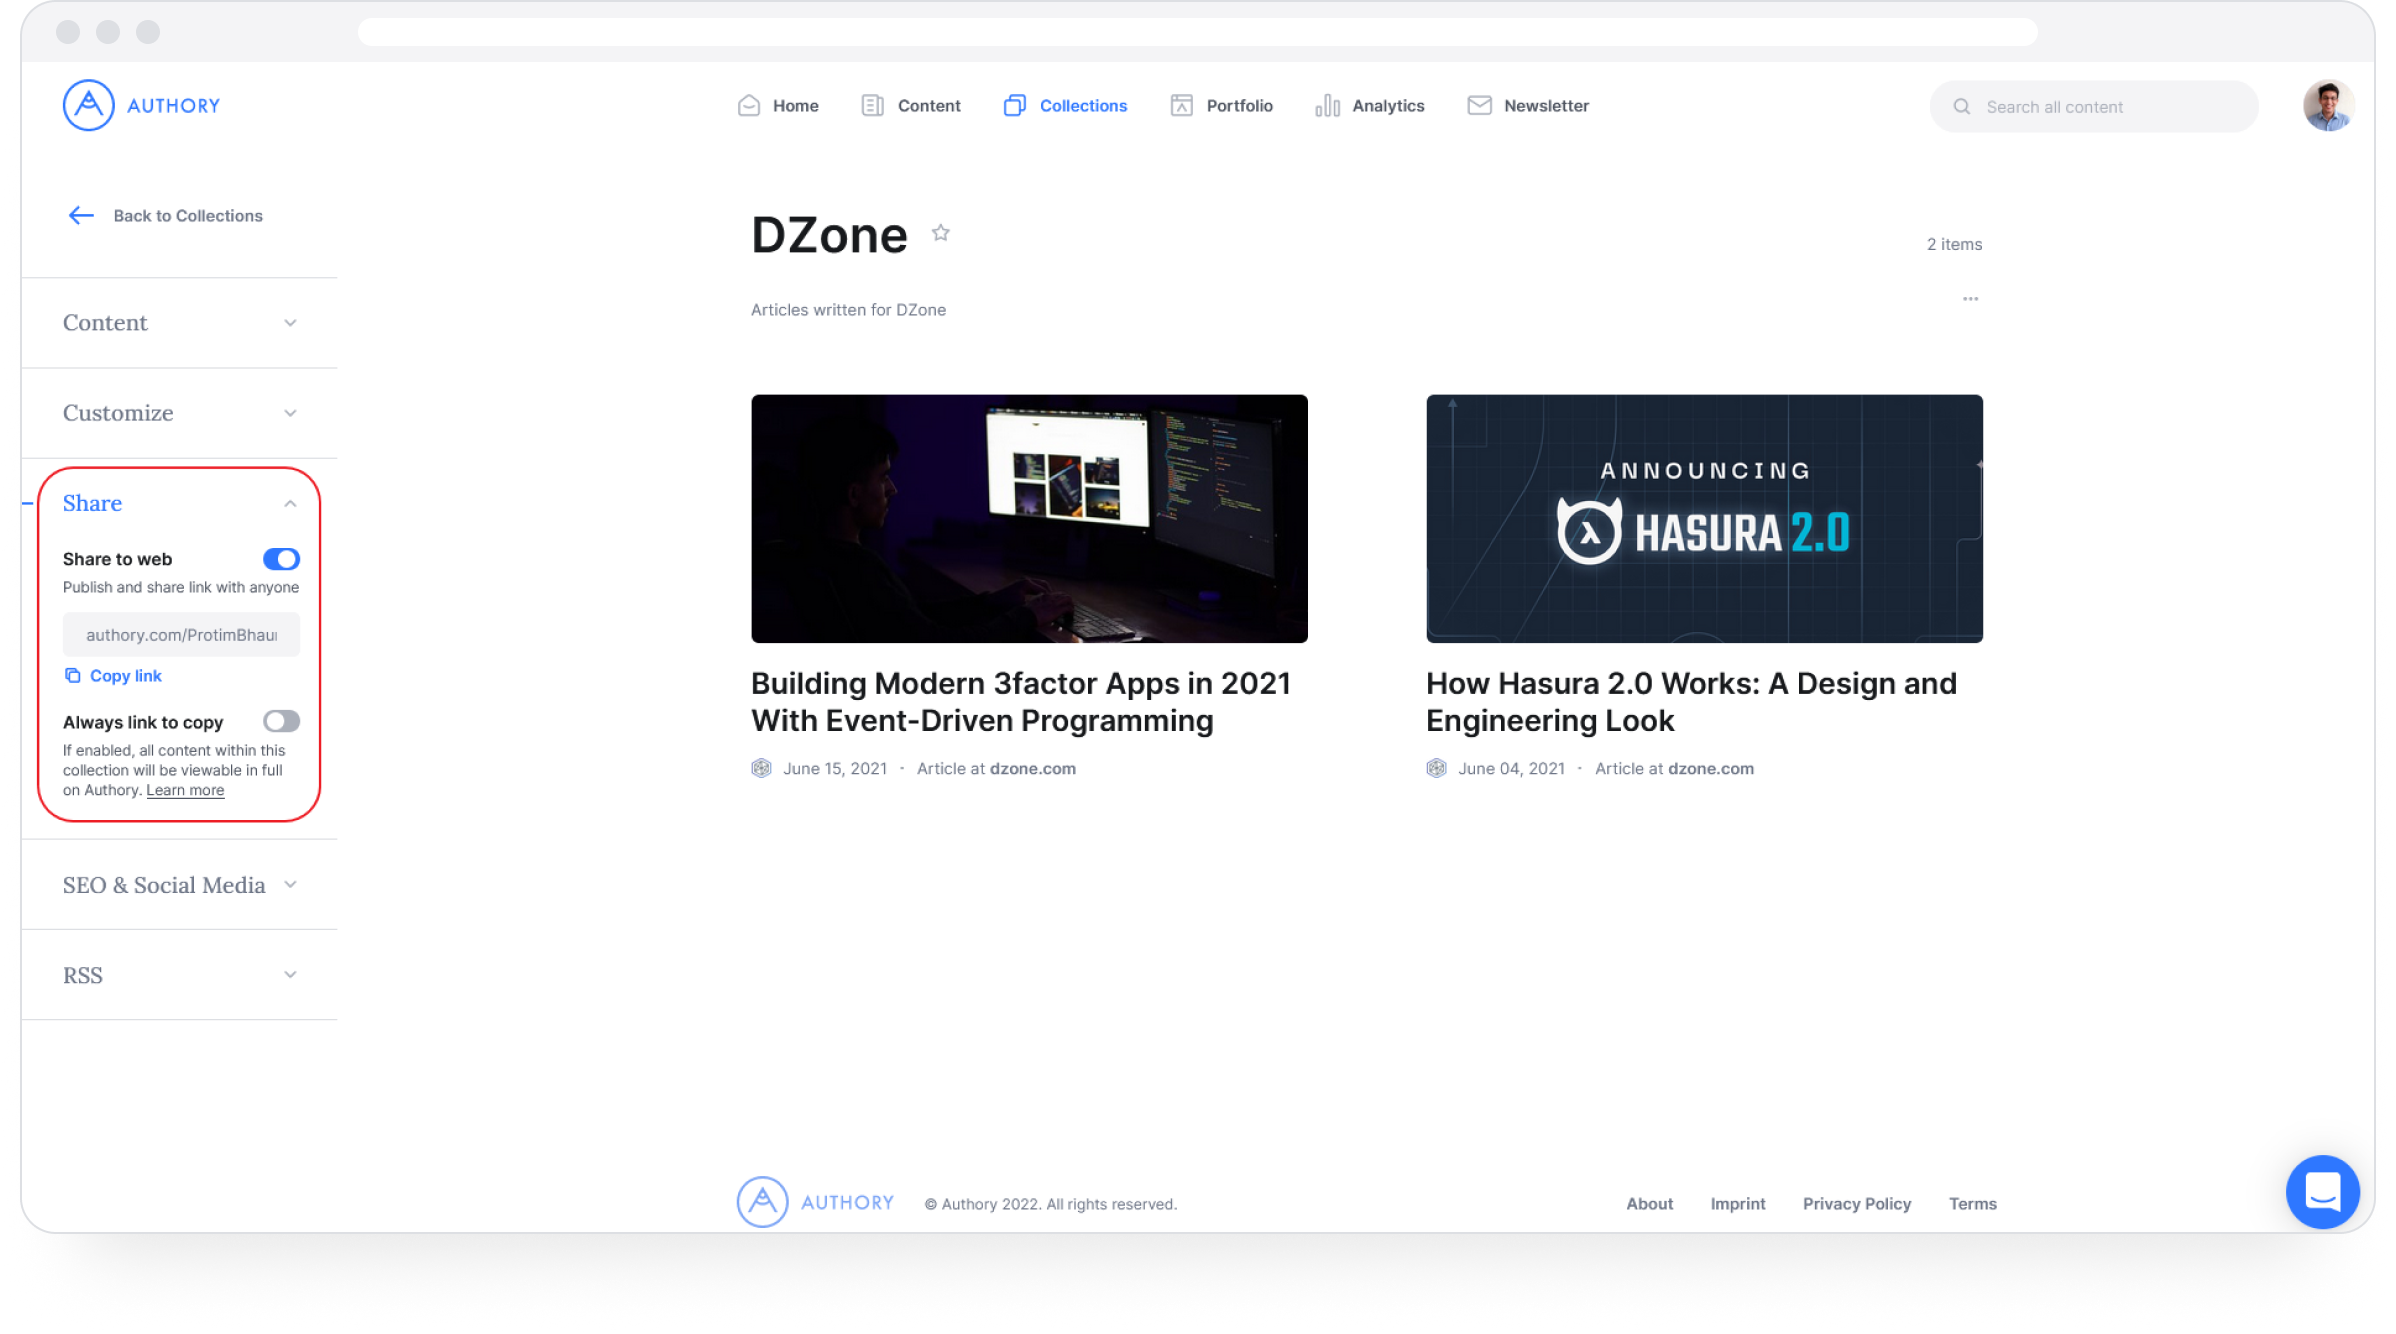Turn off Share to web toggle
2396x1334 pixels.
(281, 558)
